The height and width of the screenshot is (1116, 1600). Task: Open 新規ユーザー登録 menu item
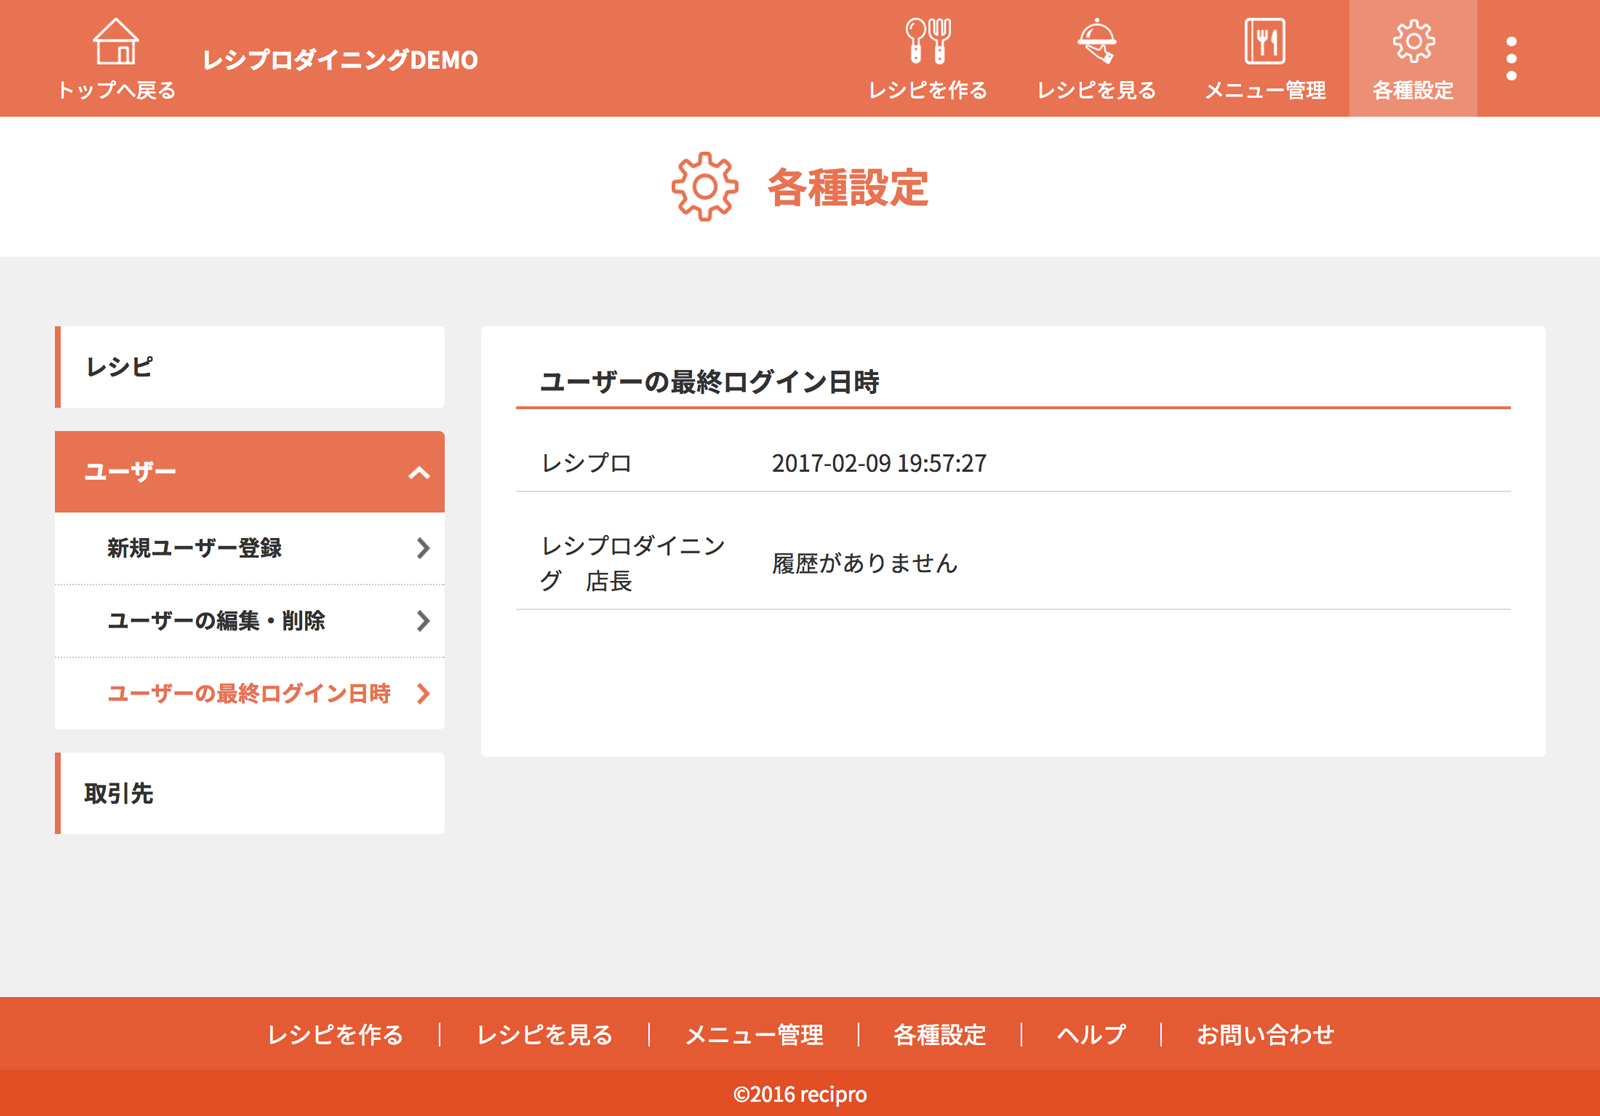195,548
